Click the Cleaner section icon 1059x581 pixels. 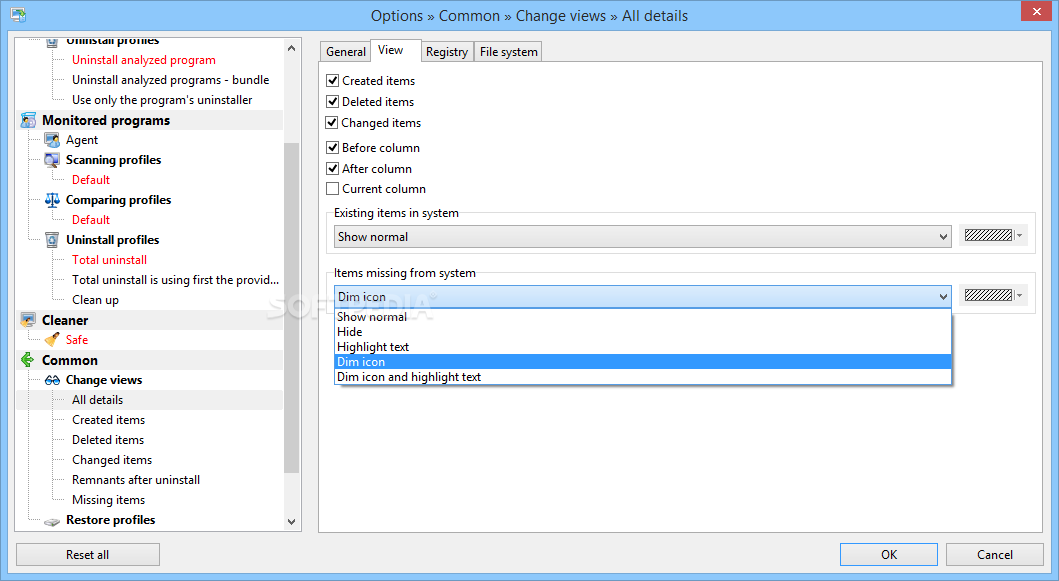pyautogui.click(x=28, y=320)
